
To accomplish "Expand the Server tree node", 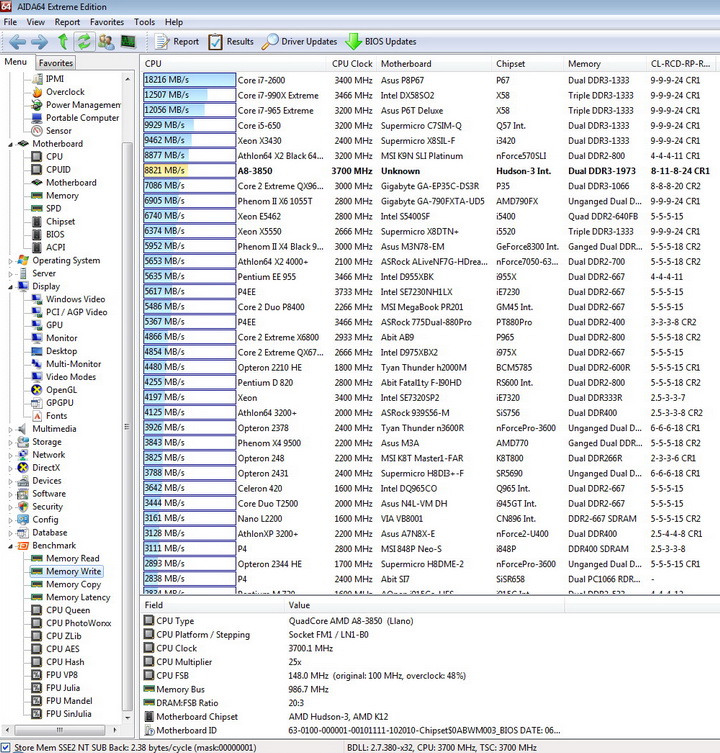I will (11, 274).
